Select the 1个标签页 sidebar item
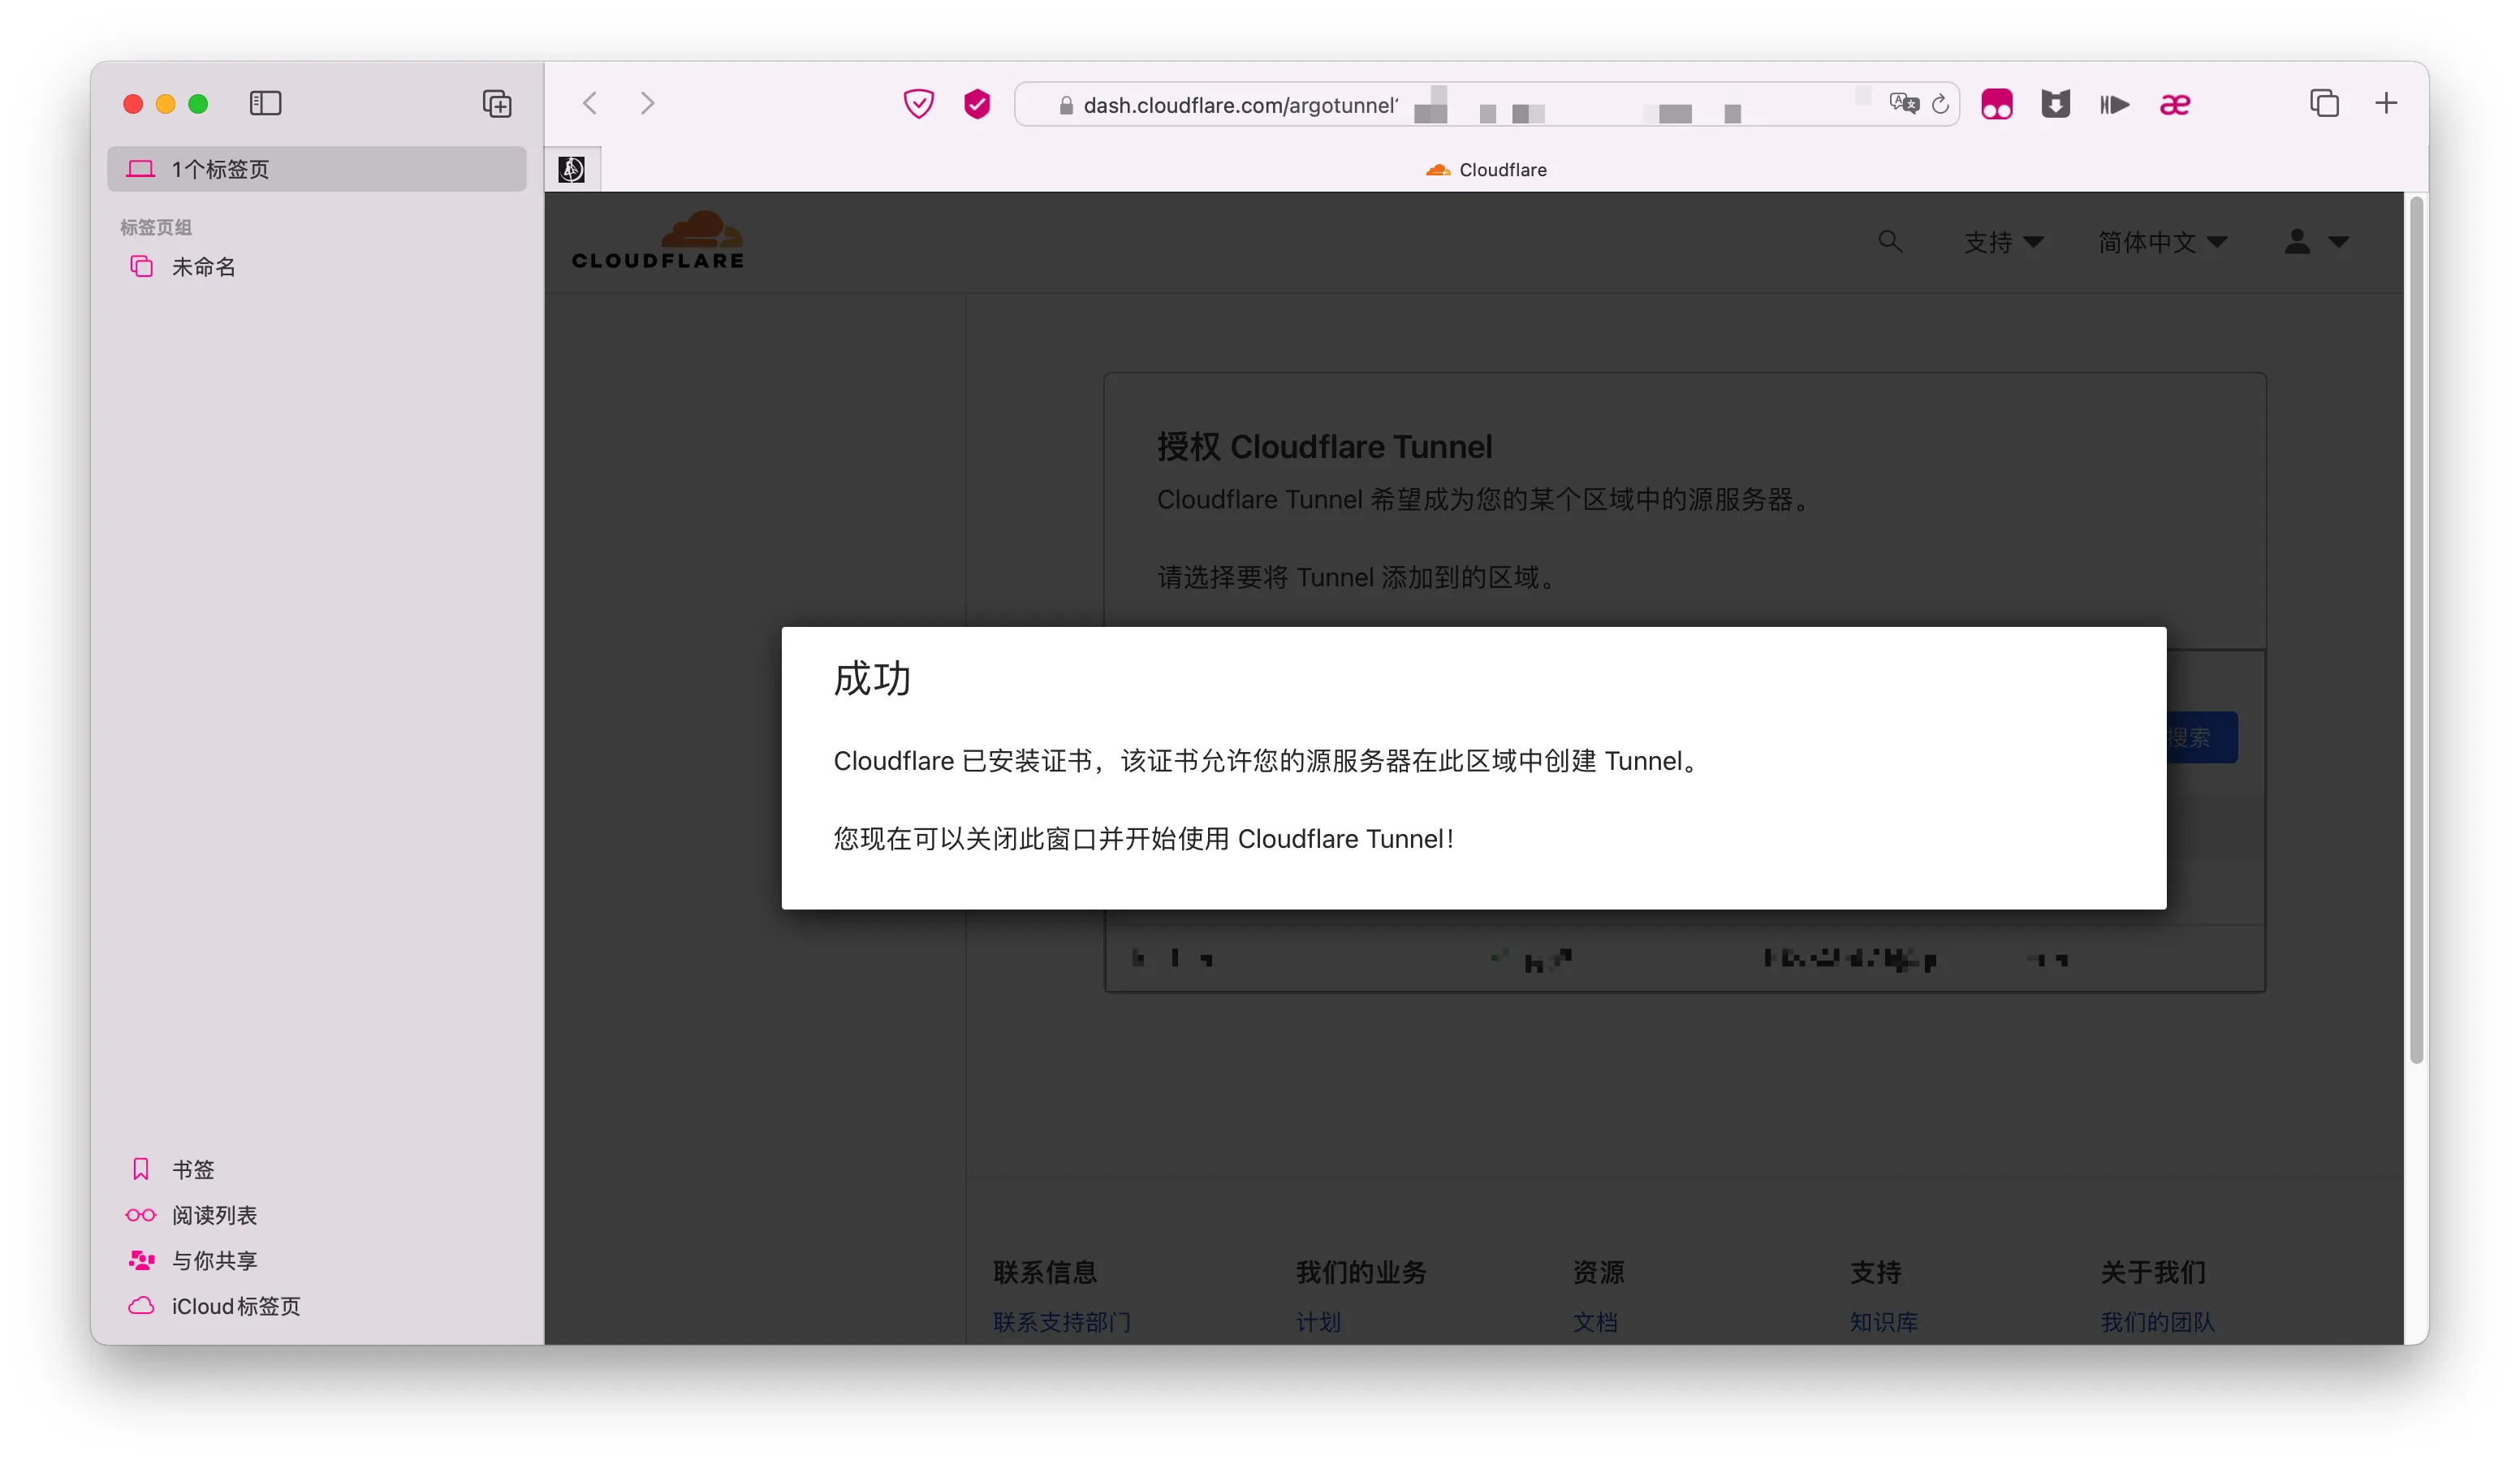 point(317,169)
